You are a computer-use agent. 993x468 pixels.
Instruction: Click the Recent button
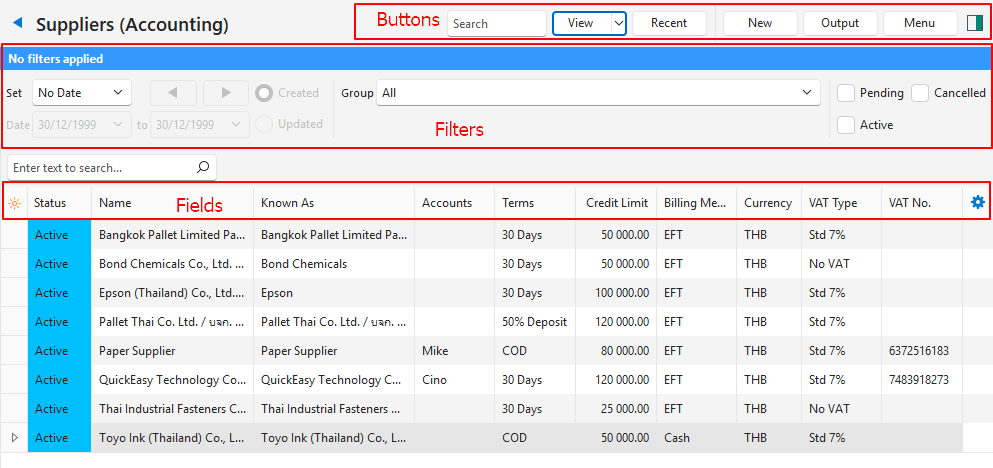point(669,23)
